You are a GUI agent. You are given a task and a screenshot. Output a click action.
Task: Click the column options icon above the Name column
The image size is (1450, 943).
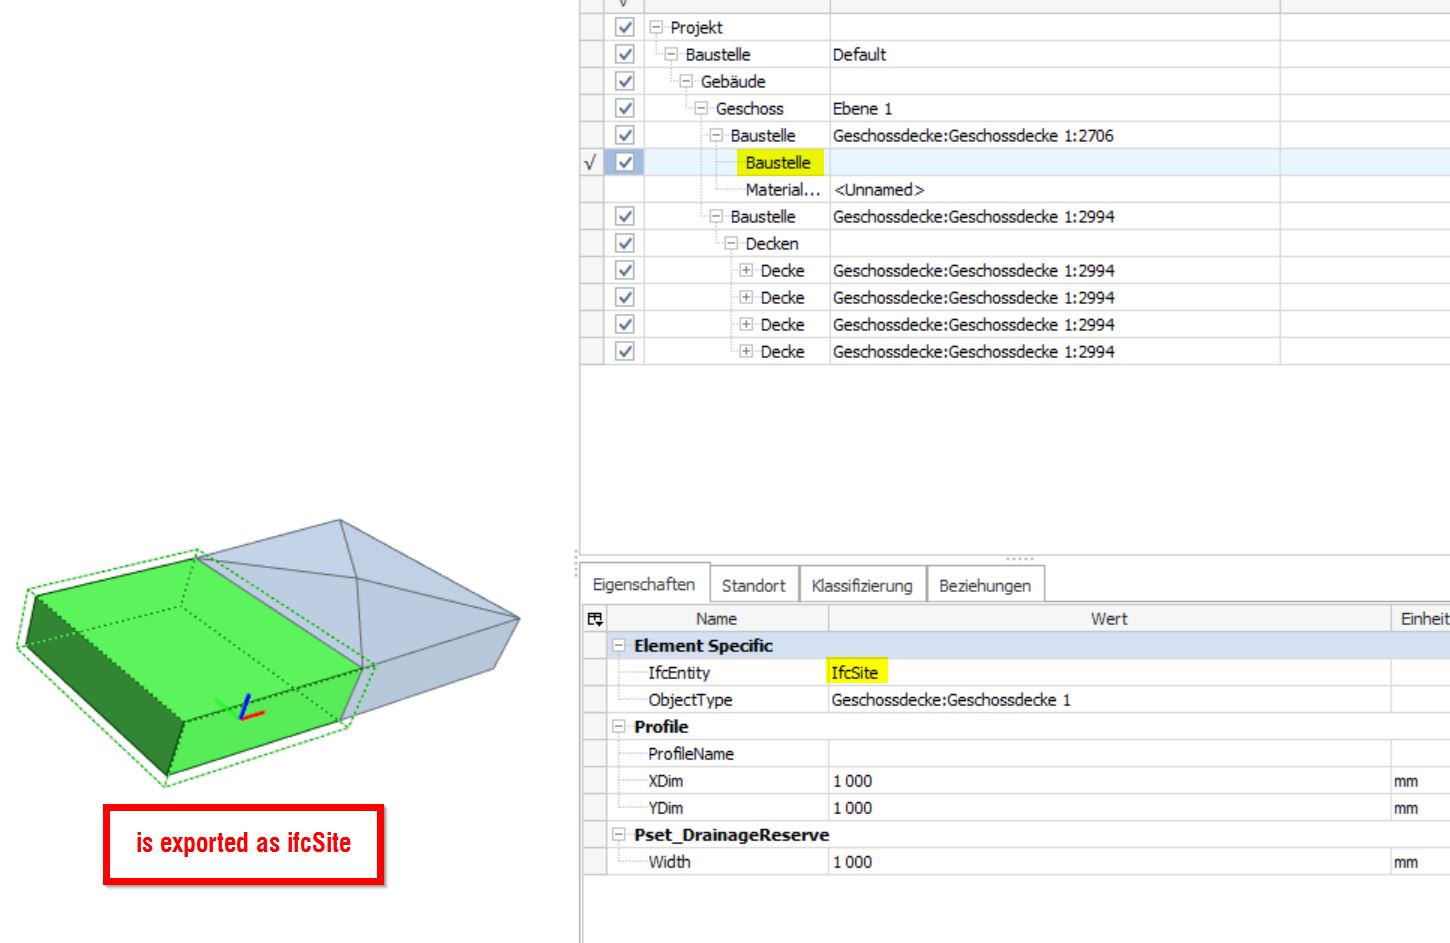click(x=595, y=618)
